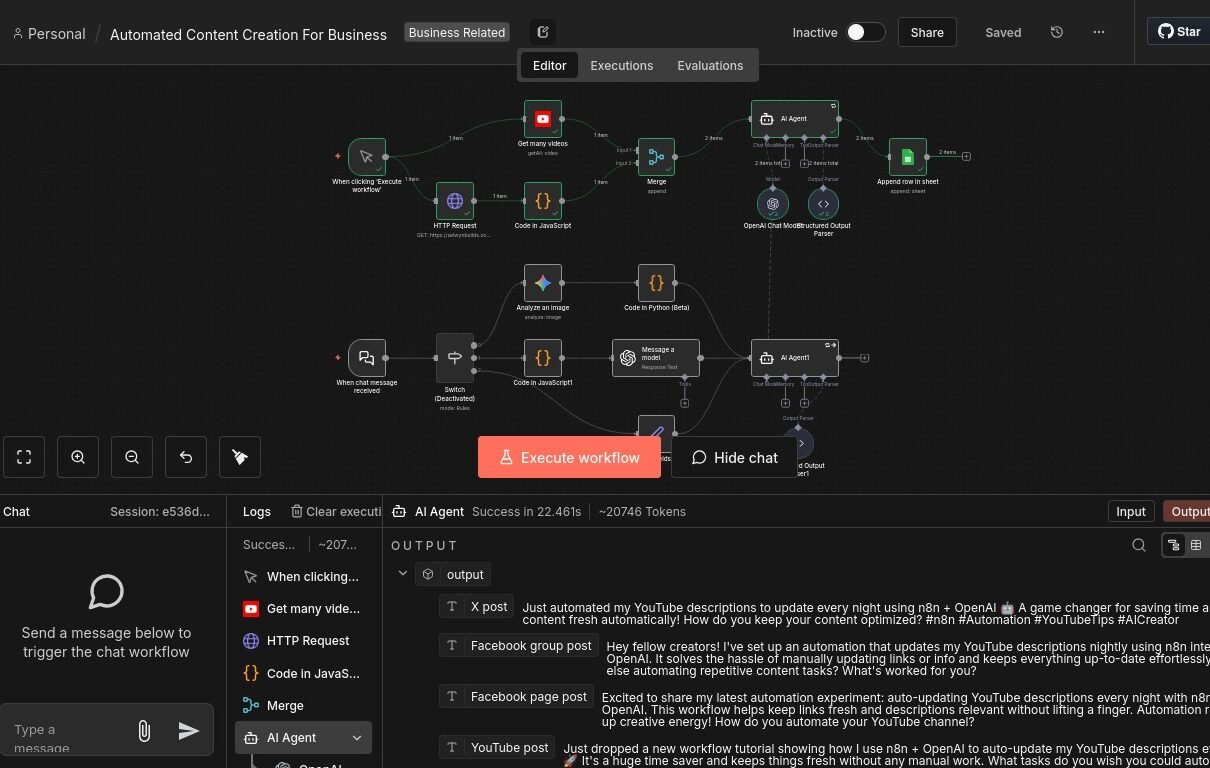Click Hide chat button

point(735,457)
